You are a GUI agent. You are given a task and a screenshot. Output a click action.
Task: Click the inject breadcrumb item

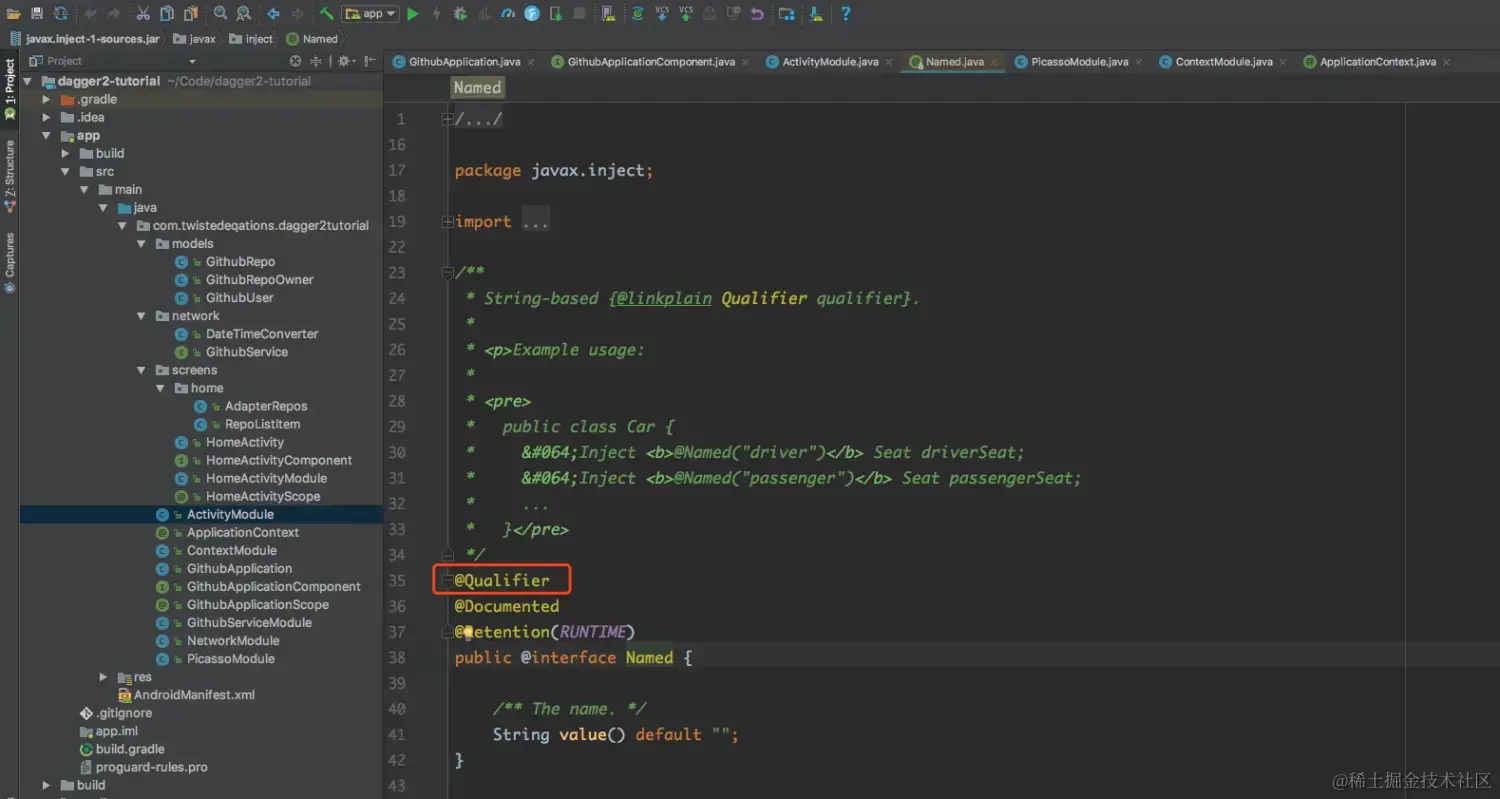coord(251,39)
